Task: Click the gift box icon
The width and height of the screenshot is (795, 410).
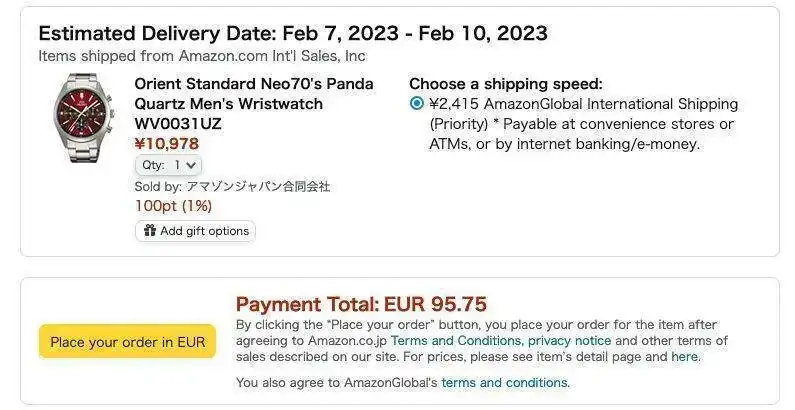Action: (150, 231)
